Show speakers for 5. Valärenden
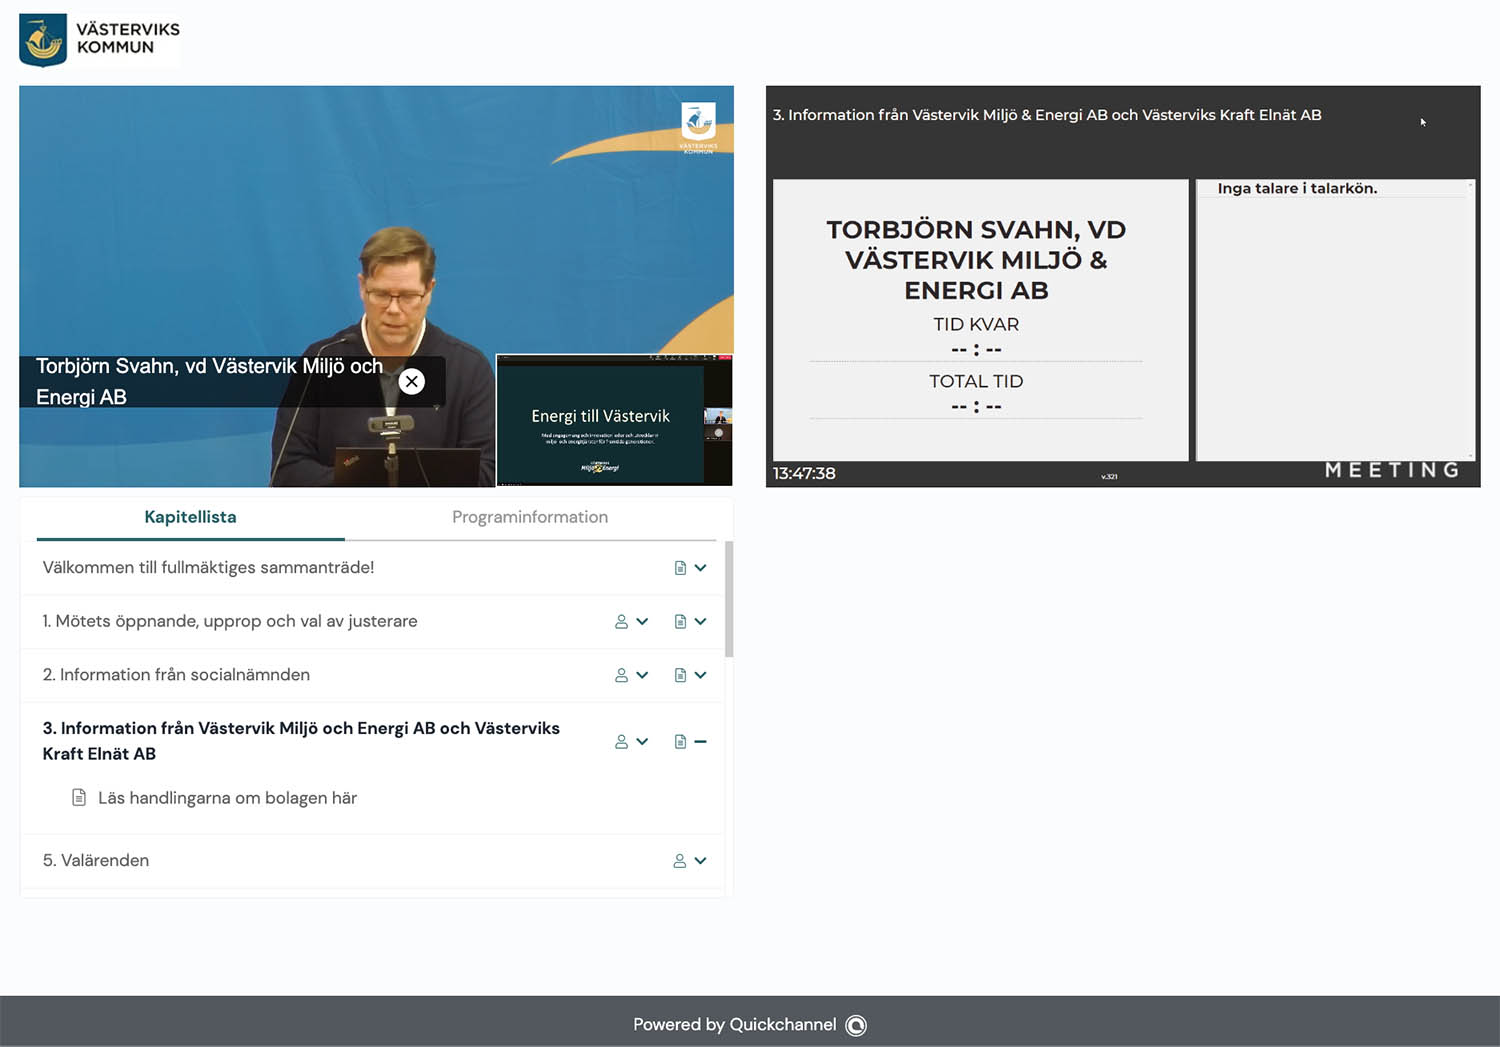 click(680, 861)
